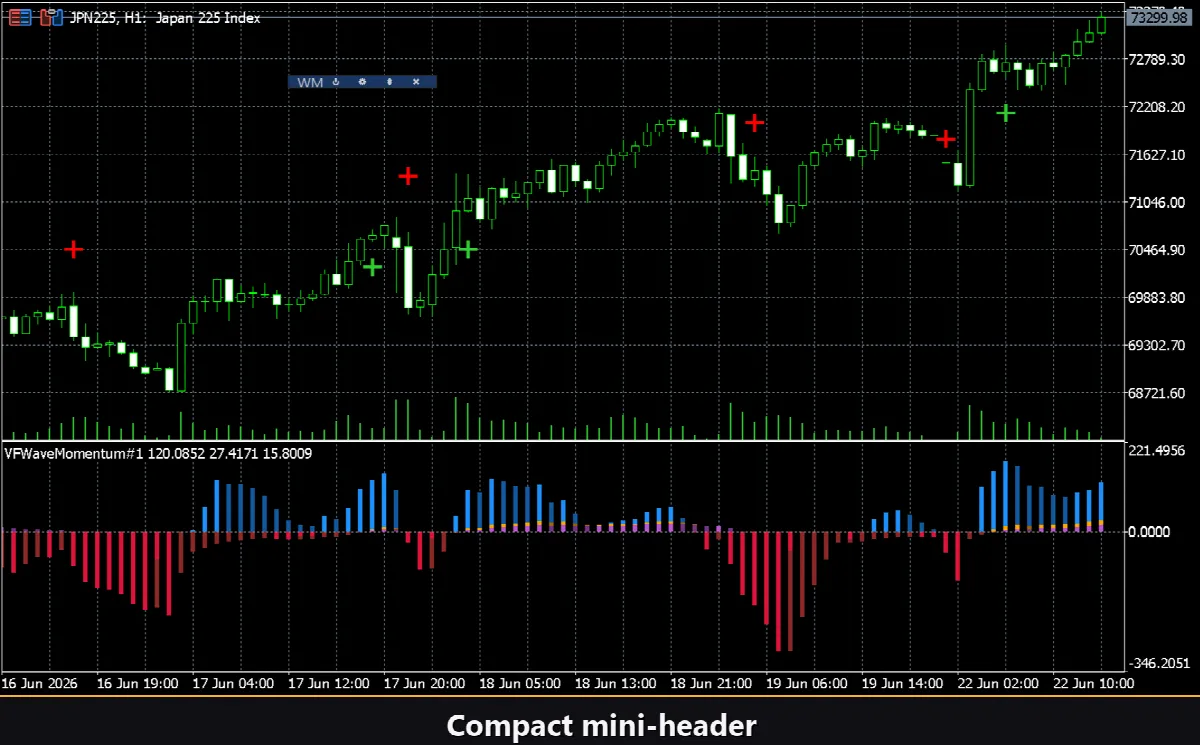Click the -346.2051 indicator scale value

point(1160,663)
